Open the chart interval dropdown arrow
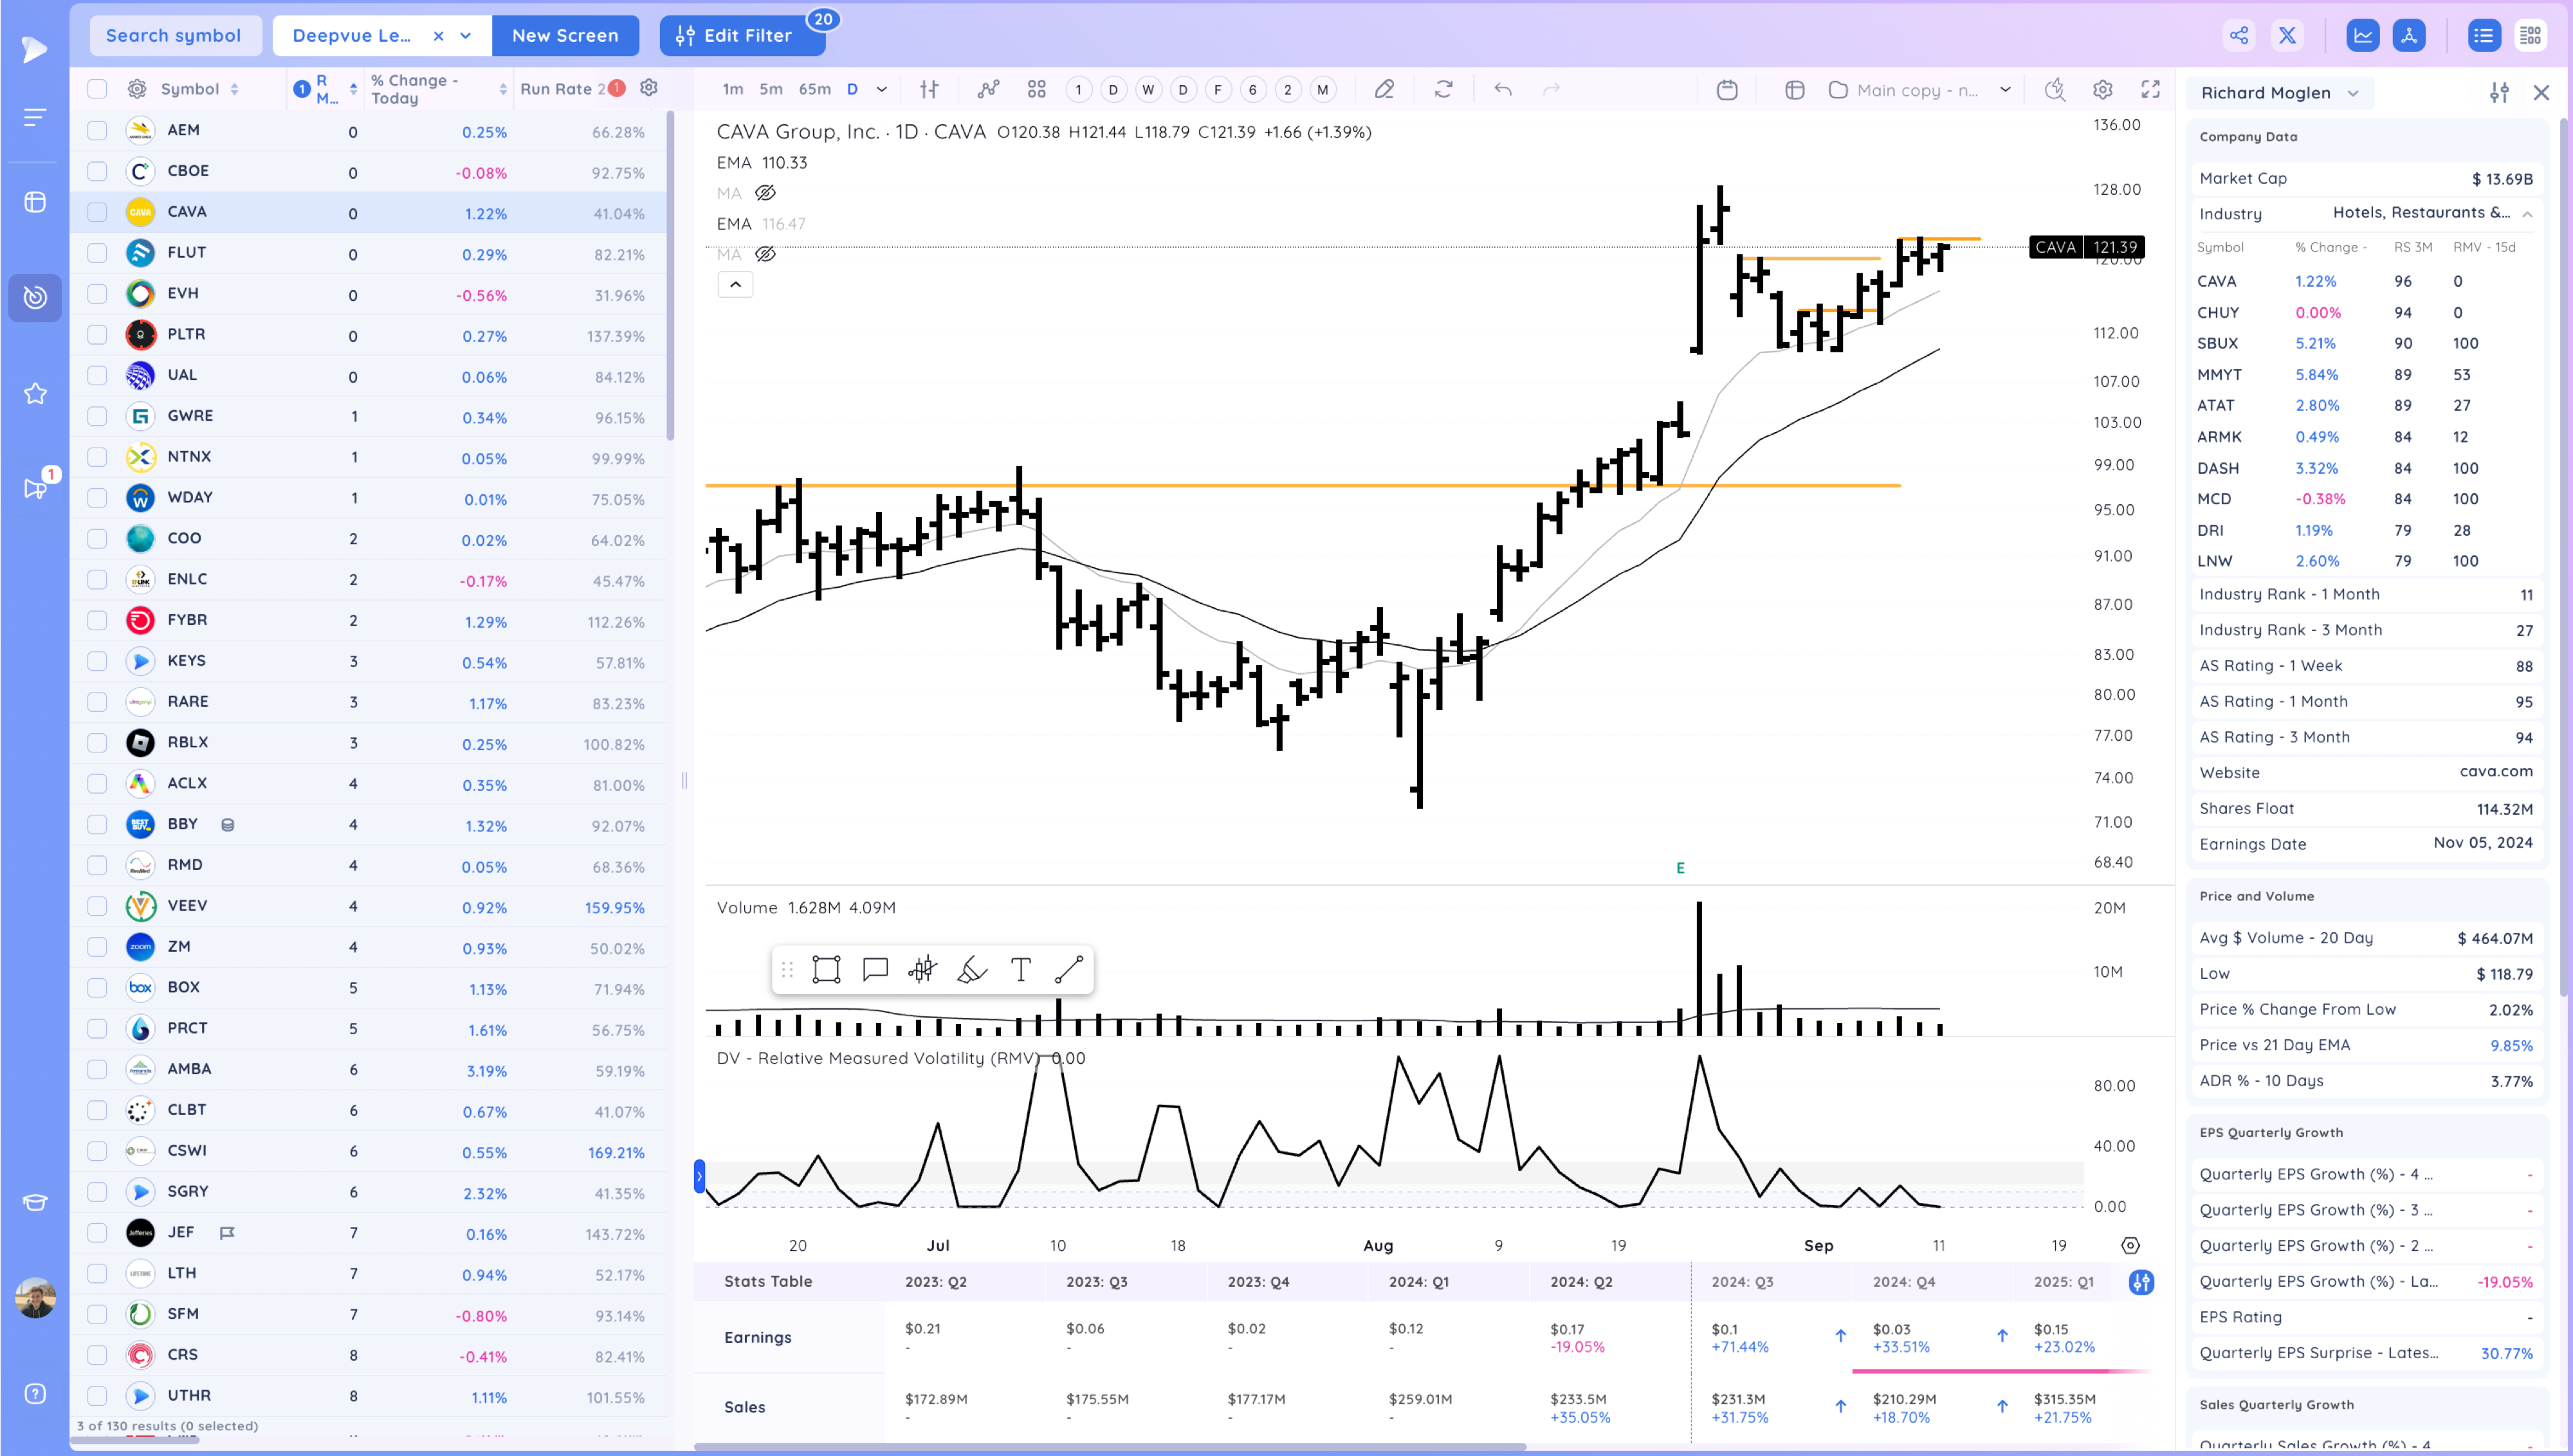This screenshot has height=1456, width=2573. 881,90
